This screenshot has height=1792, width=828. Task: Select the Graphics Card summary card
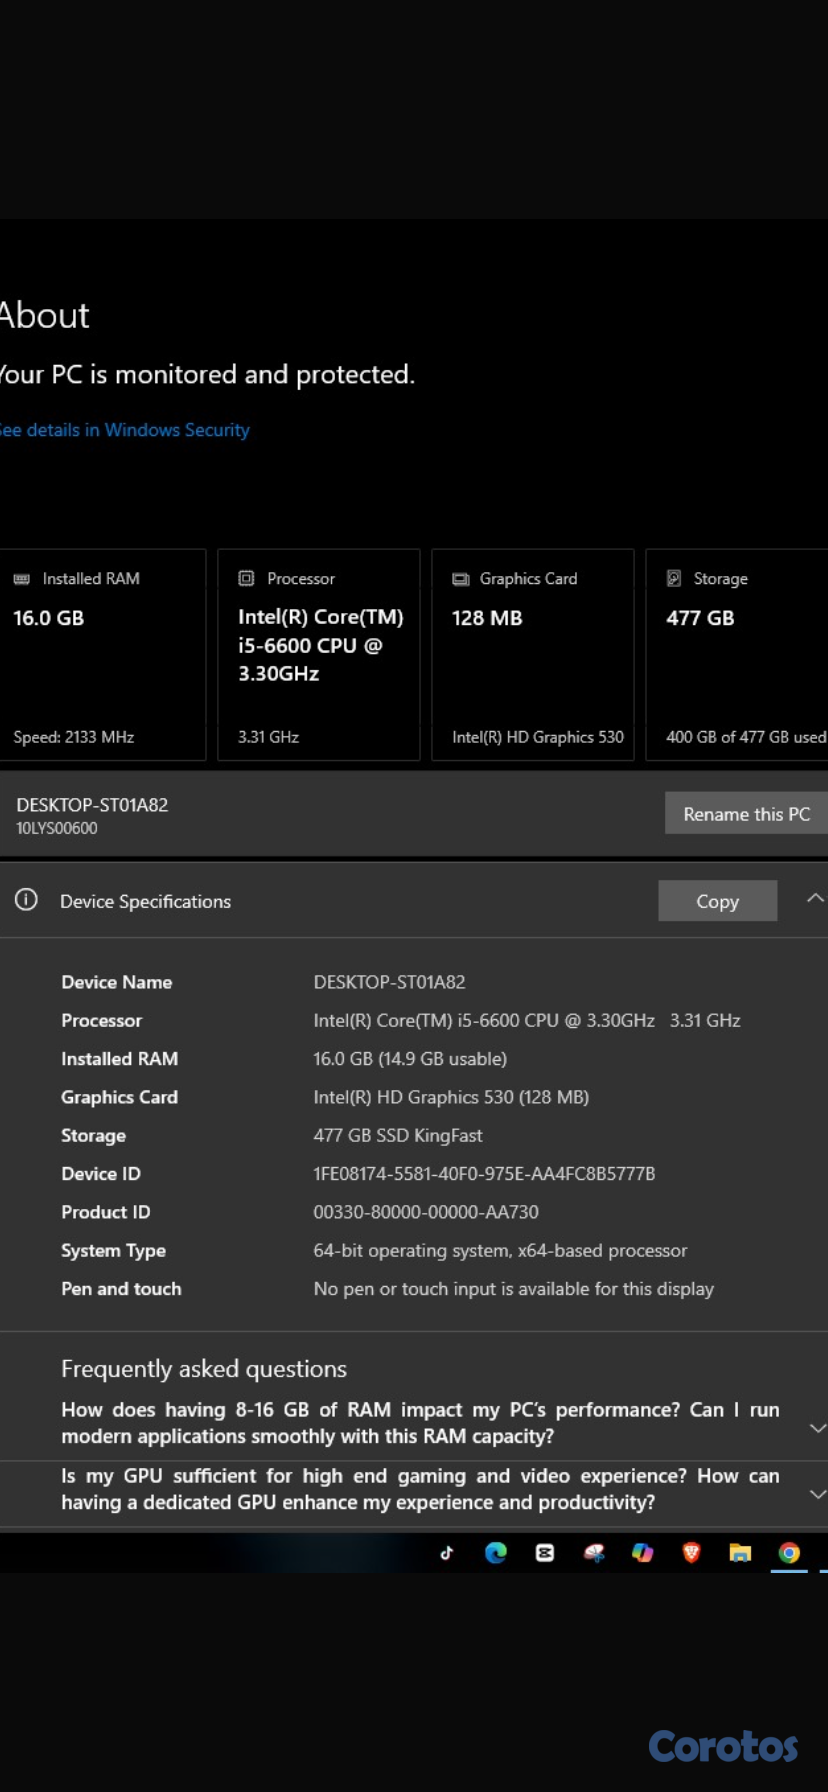532,655
